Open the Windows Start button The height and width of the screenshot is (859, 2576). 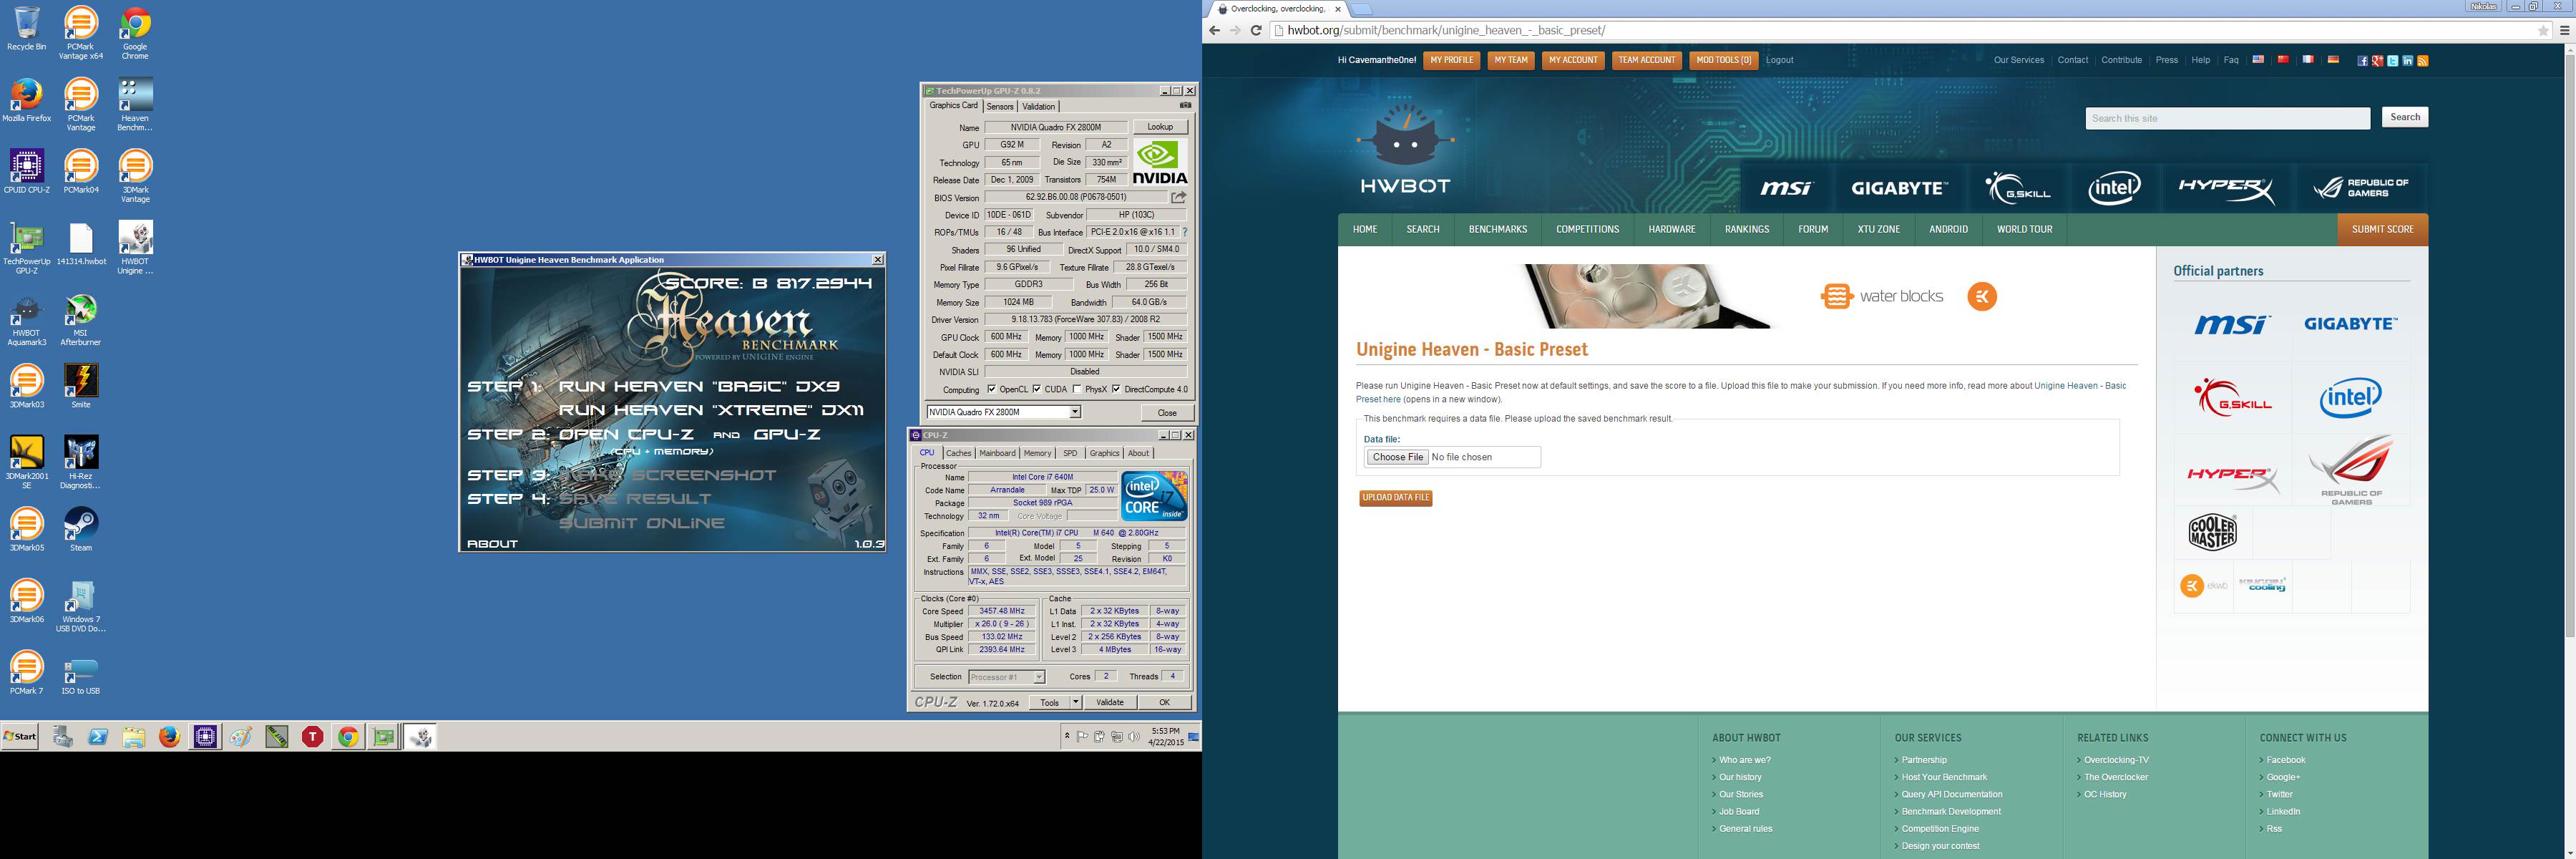[20, 737]
